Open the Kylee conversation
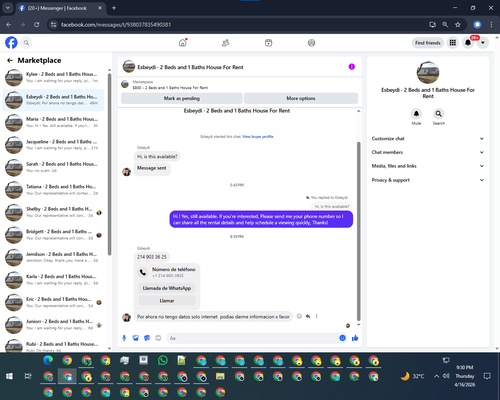The image size is (500, 400). (53, 77)
